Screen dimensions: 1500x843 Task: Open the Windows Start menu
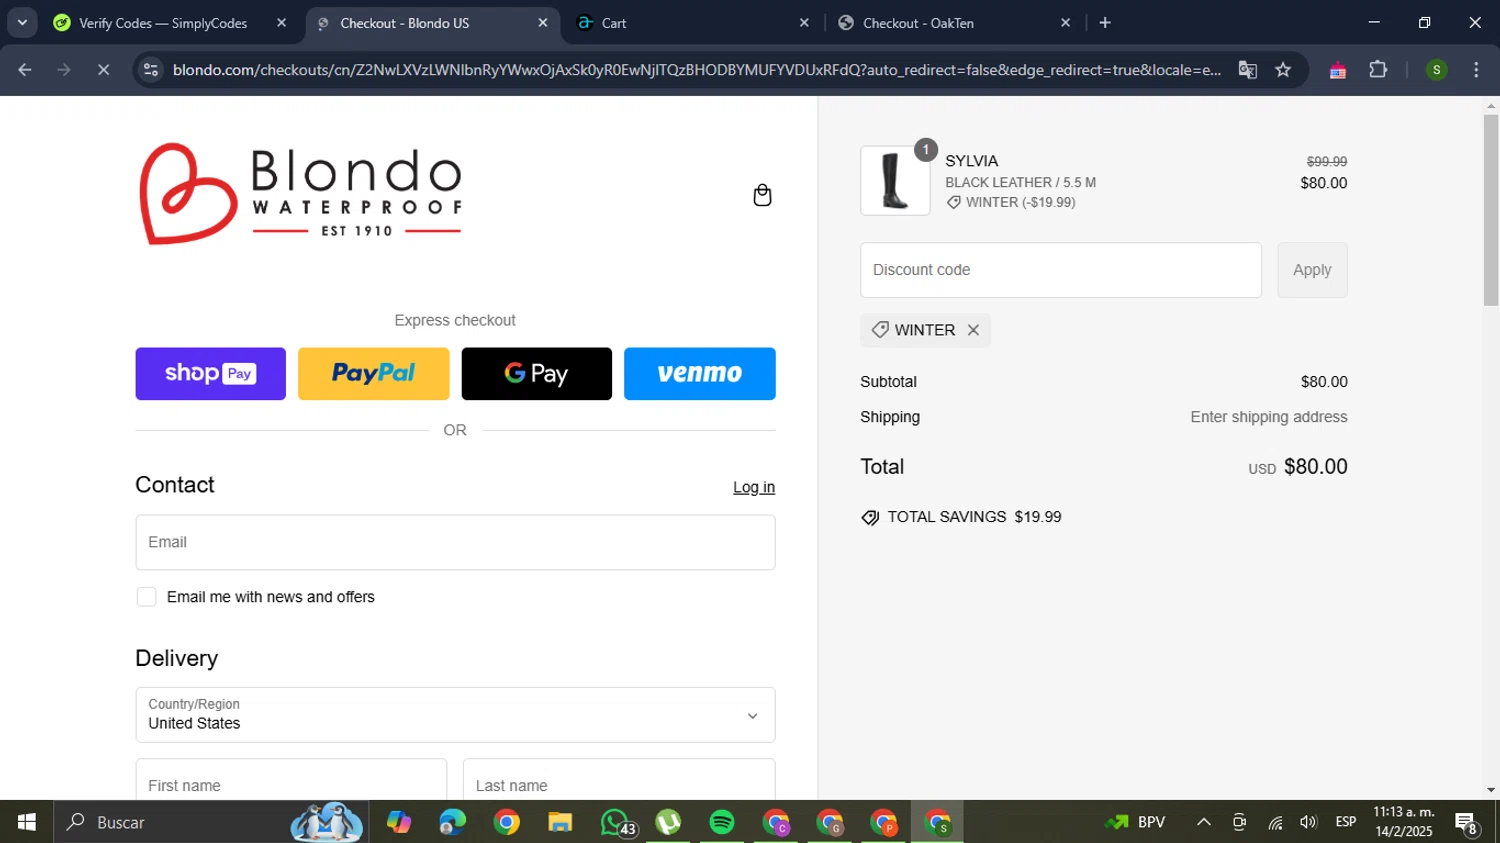(27, 822)
